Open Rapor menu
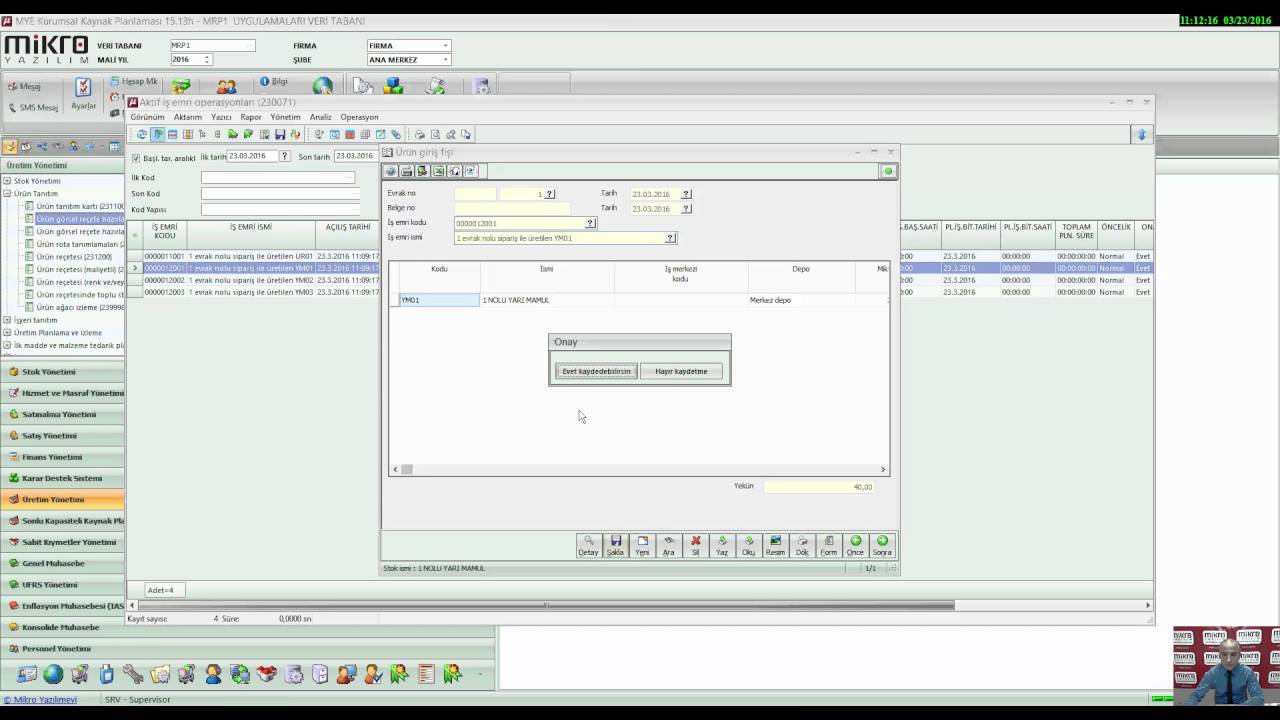Image resolution: width=1280 pixels, height=720 pixels. point(251,117)
